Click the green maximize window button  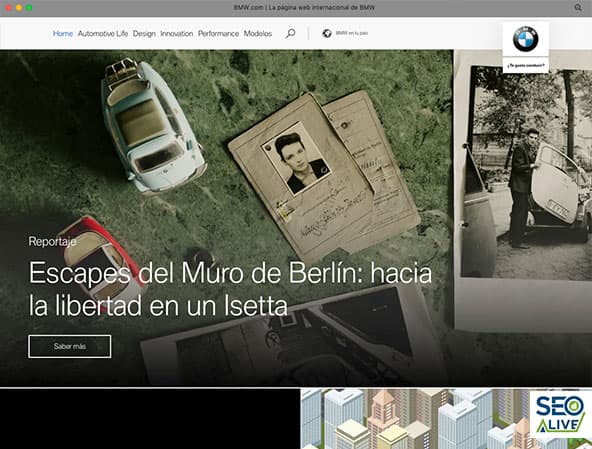[x=29, y=8]
